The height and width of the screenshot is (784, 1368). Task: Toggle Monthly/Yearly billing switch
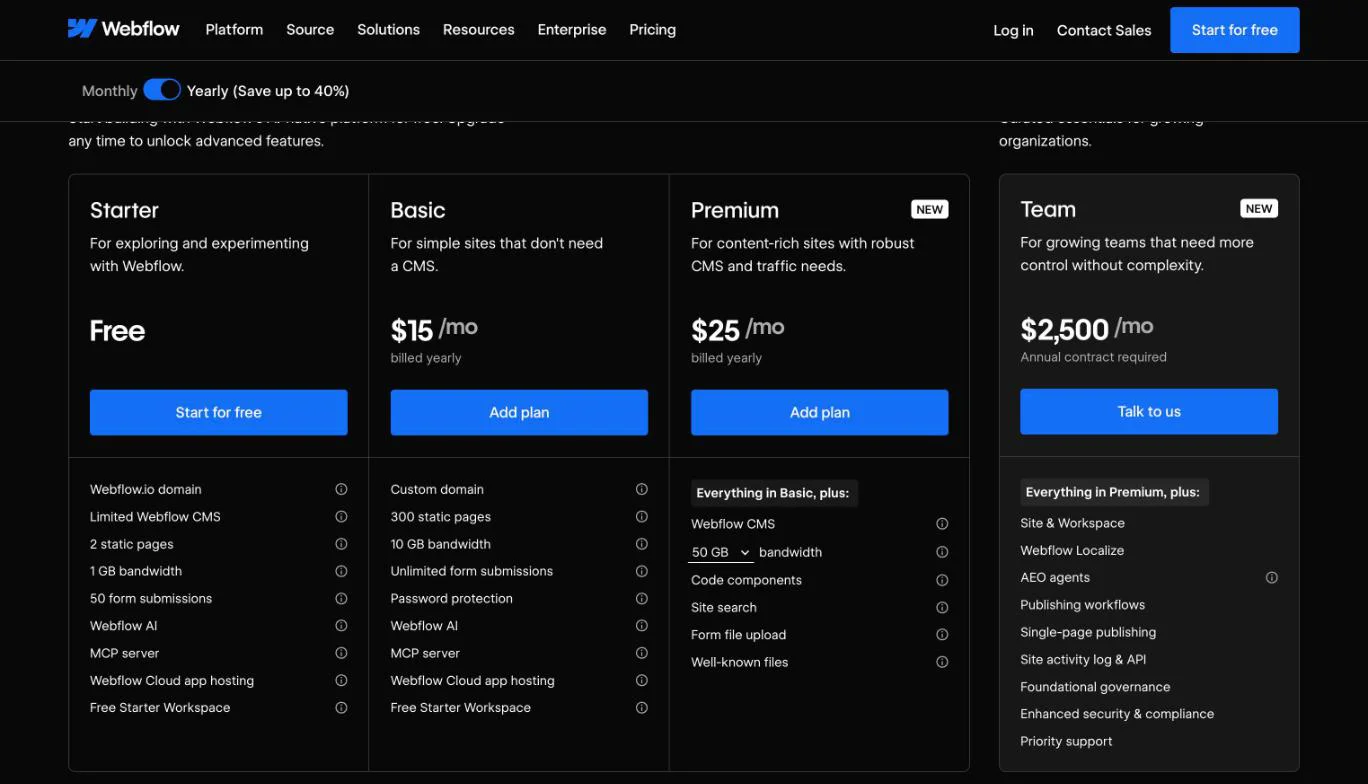point(162,90)
